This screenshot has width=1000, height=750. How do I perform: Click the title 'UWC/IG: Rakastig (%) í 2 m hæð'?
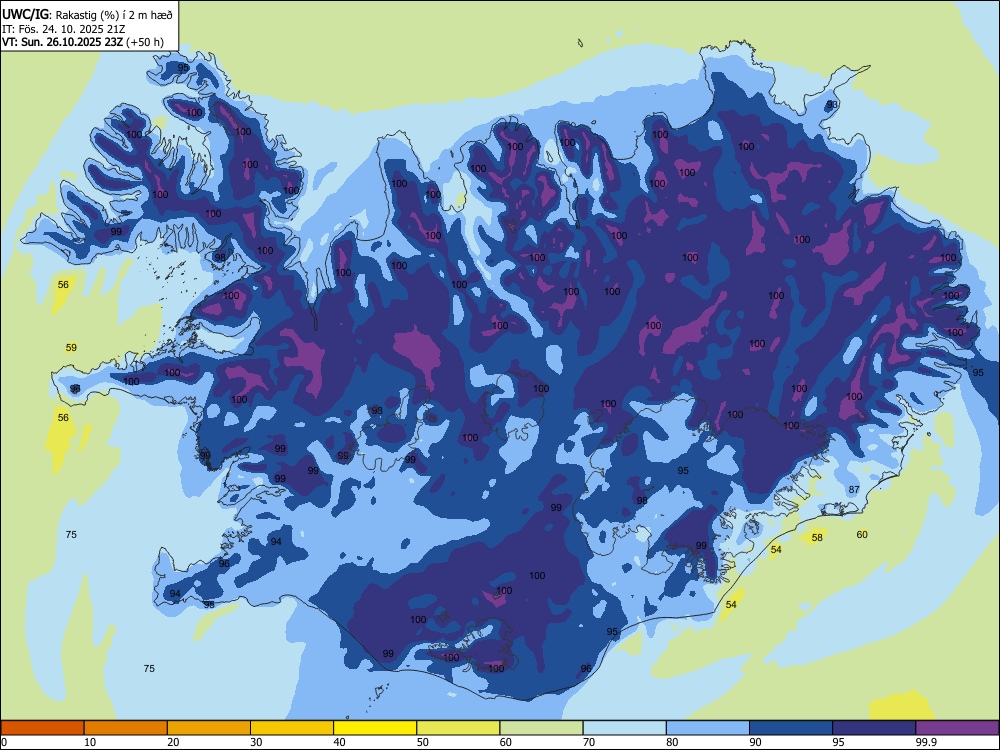(87, 14)
